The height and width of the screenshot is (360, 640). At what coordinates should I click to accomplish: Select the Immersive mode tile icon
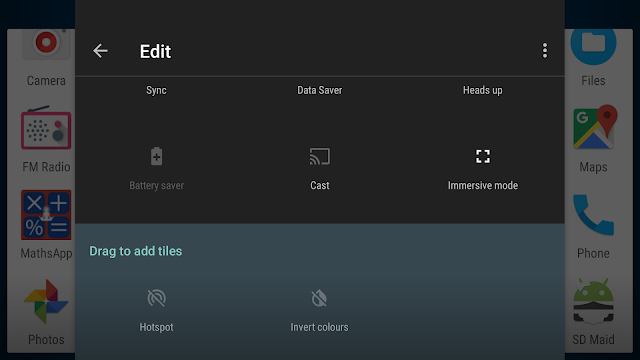coord(483,156)
